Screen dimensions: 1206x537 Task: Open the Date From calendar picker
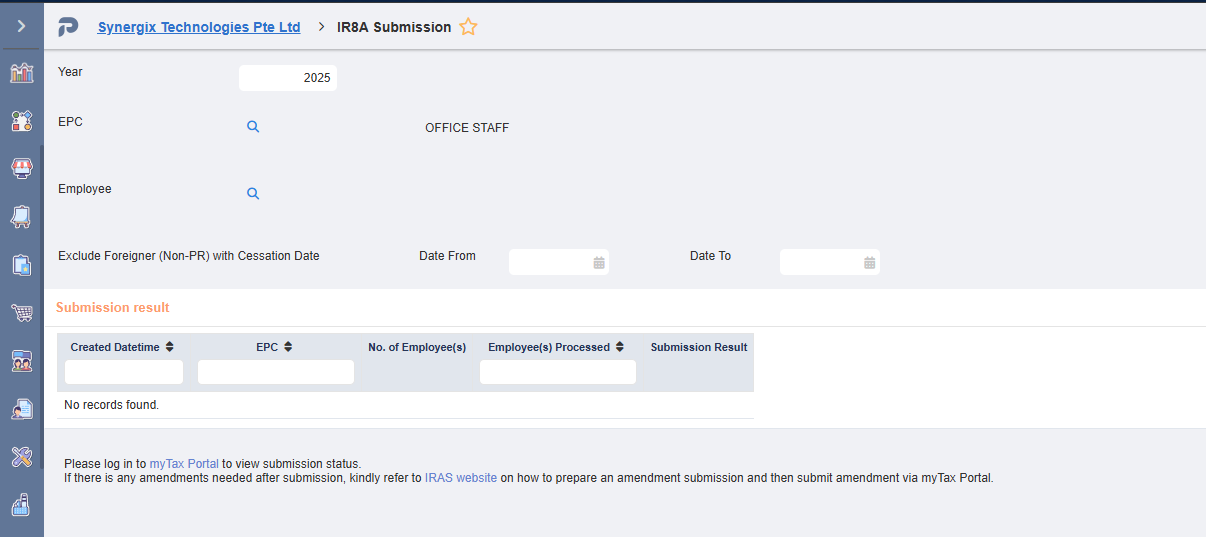(599, 263)
